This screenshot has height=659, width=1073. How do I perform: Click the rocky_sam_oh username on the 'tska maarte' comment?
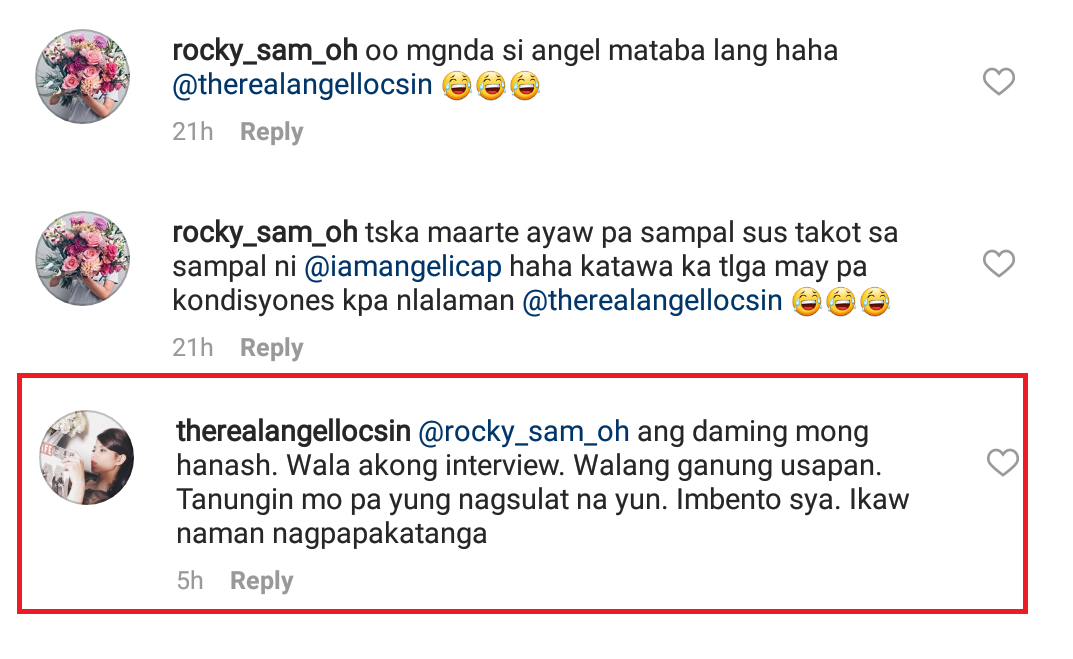(265, 232)
